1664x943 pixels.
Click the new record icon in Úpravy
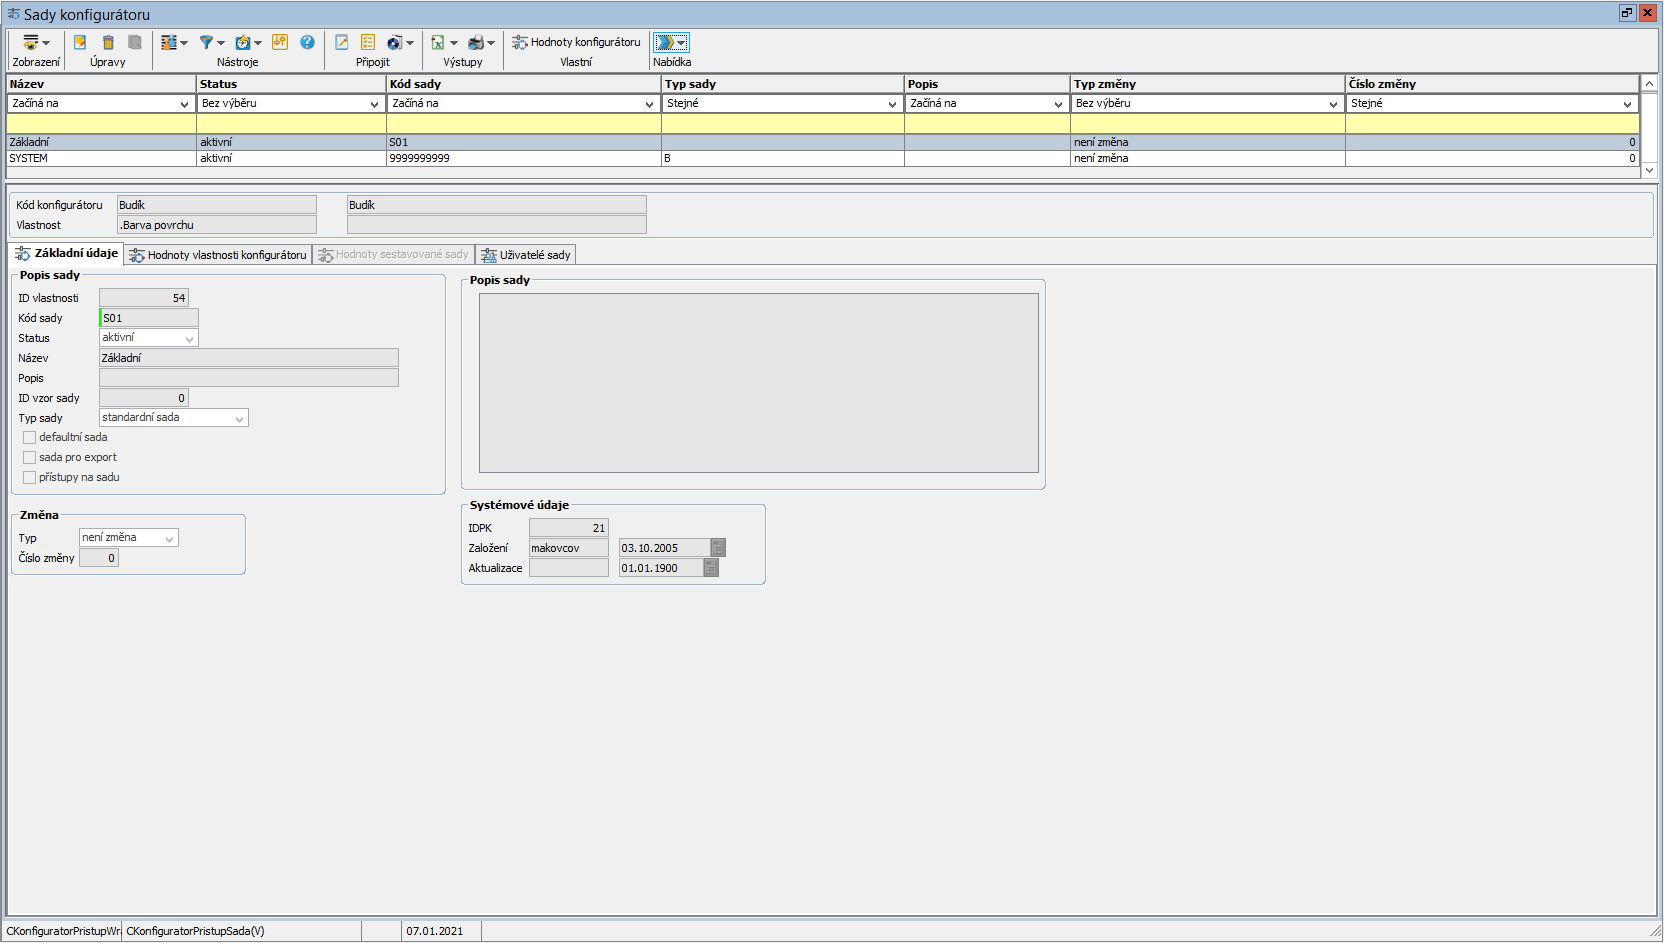click(80, 42)
